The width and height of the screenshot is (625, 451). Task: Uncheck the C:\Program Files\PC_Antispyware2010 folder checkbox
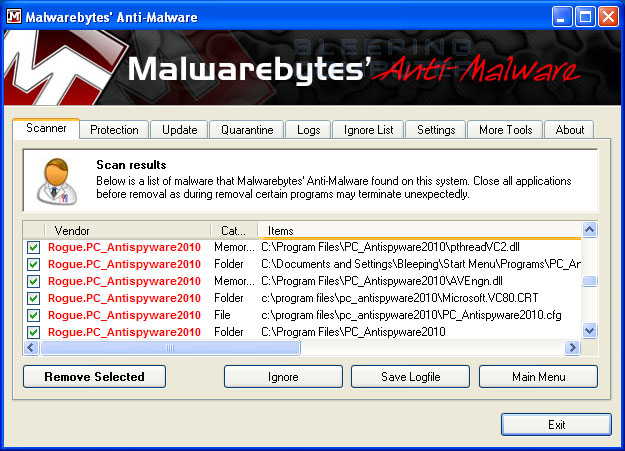click(x=33, y=332)
